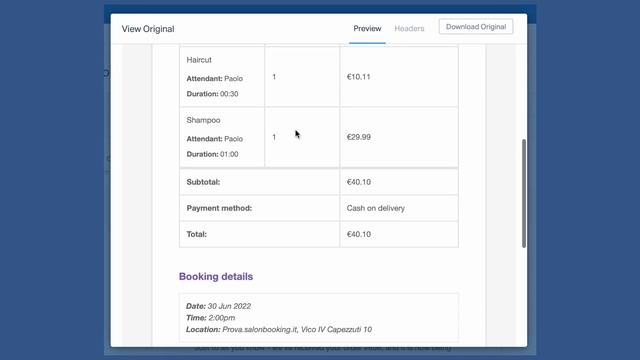Click the "Haircut" service name

pos(199,60)
